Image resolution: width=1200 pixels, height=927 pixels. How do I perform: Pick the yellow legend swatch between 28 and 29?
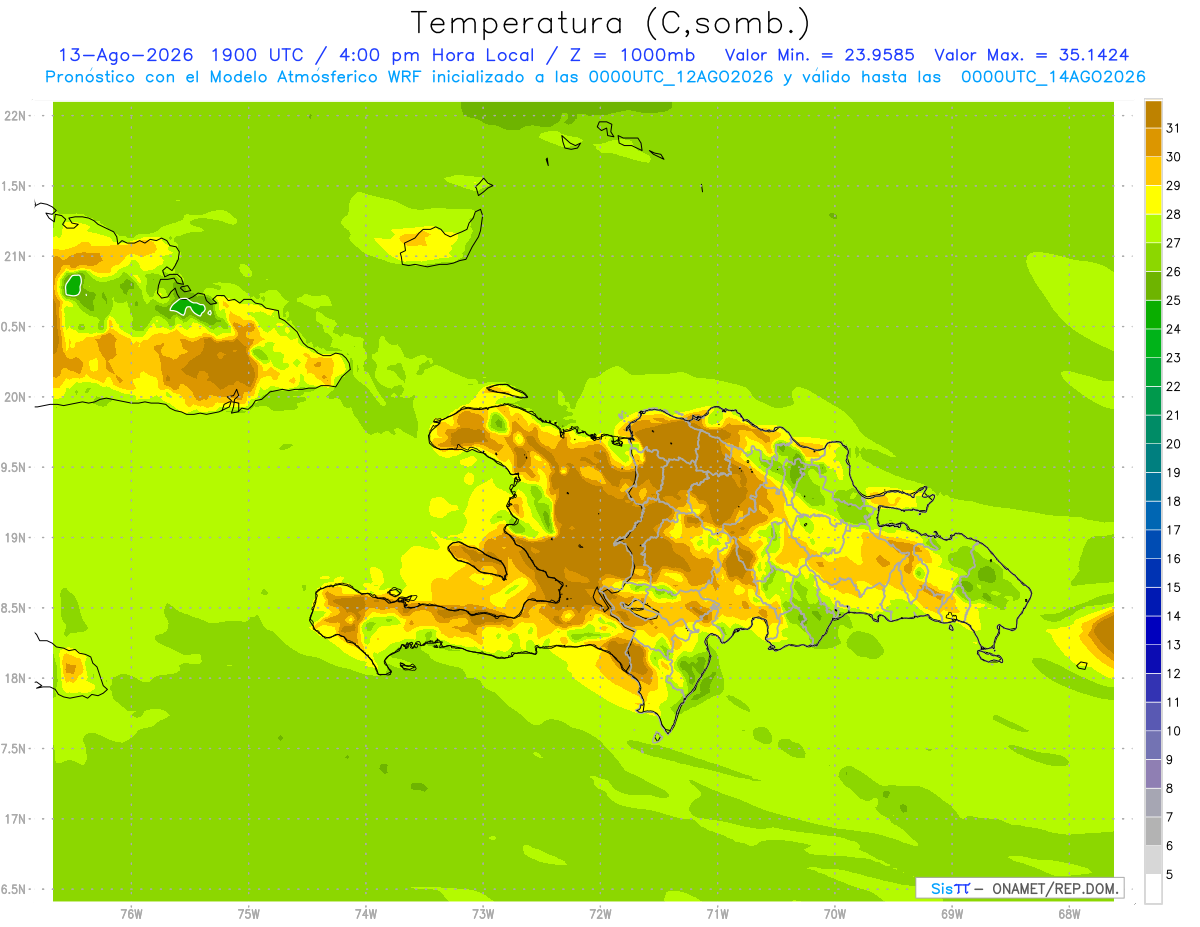click(x=1153, y=200)
